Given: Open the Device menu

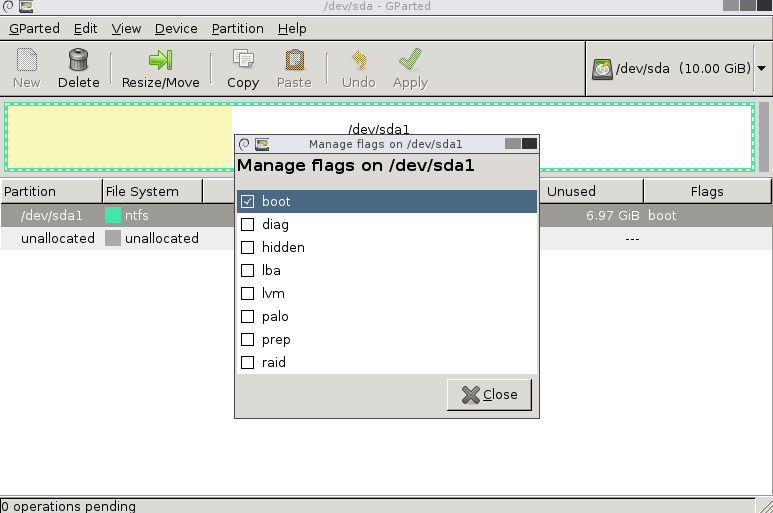Looking at the screenshot, I should pos(176,29).
